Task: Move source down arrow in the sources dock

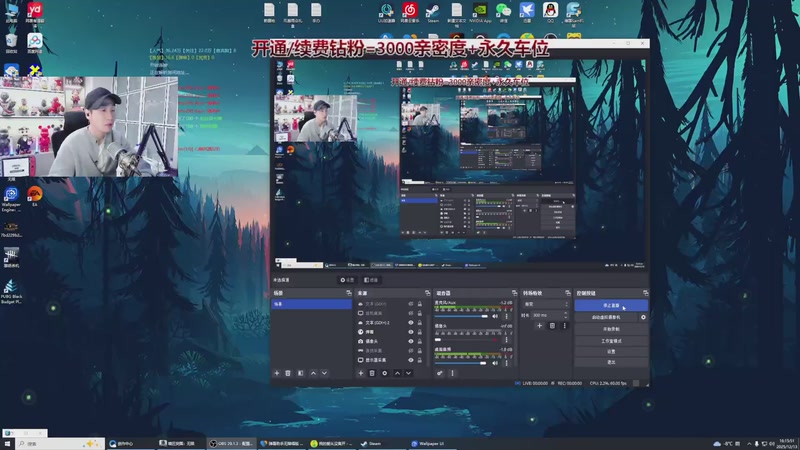Action: pyautogui.click(x=409, y=373)
